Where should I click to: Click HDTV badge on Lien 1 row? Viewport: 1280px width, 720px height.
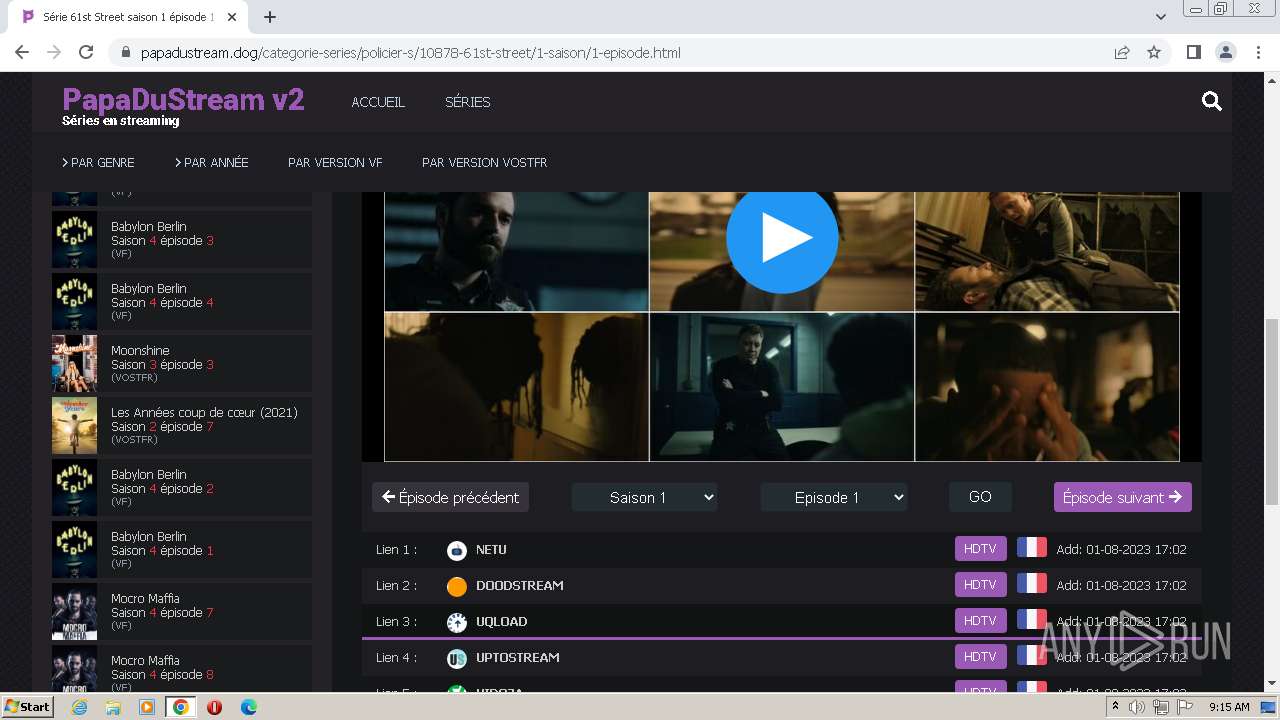click(x=980, y=549)
